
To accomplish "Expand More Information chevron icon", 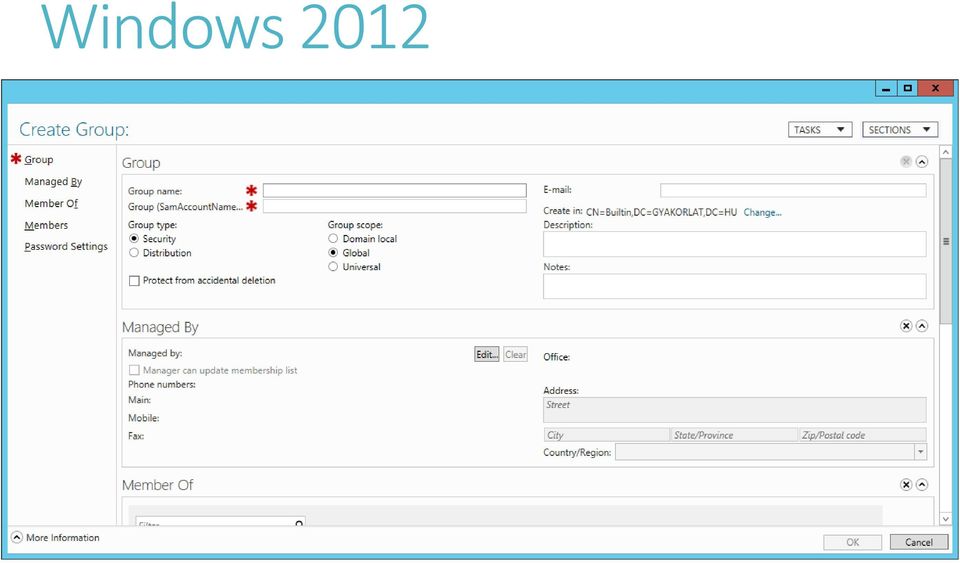I will coord(17,537).
